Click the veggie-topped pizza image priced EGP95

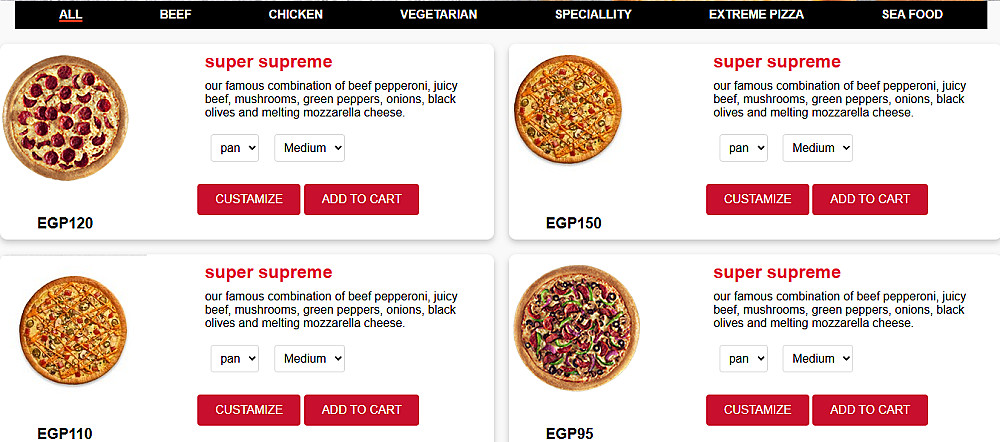(576, 328)
